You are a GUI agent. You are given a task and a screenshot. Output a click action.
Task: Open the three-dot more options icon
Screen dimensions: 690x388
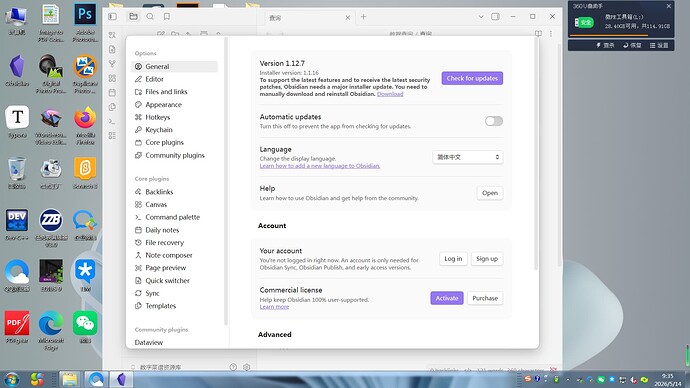point(551,33)
